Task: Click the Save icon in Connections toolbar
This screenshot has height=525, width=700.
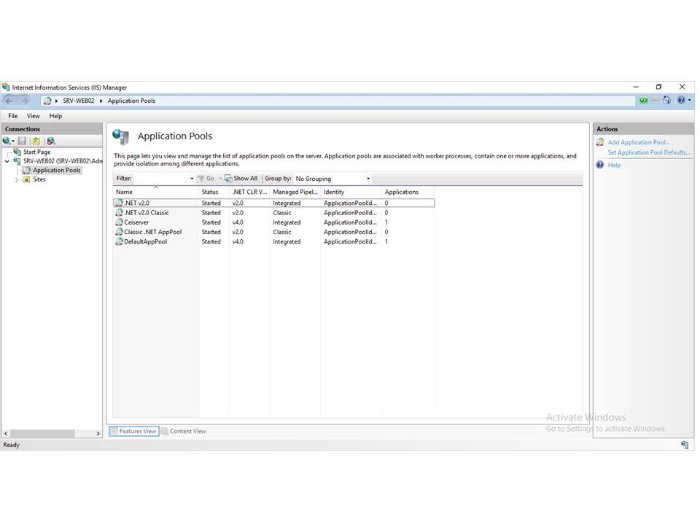Action: [x=23, y=141]
